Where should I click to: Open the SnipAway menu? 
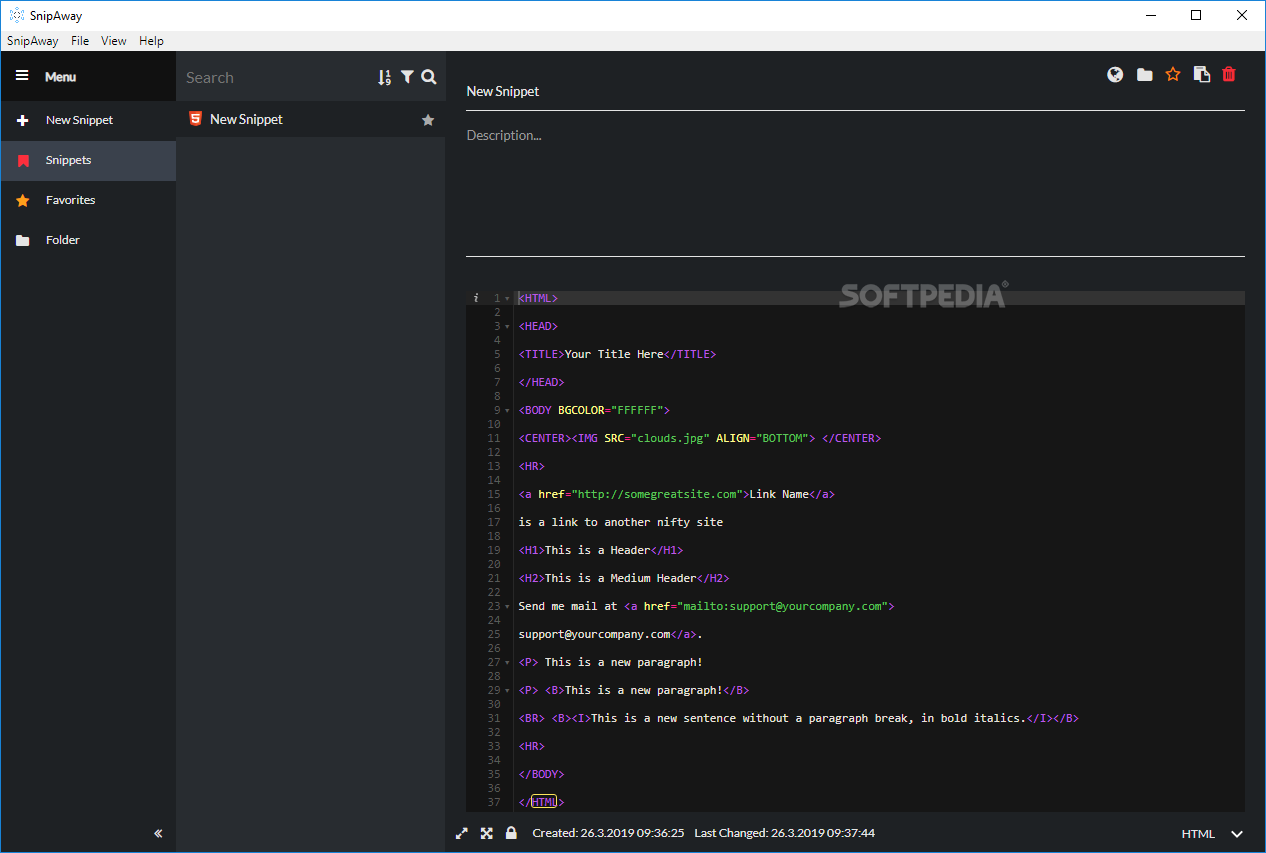[x=33, y=41]
